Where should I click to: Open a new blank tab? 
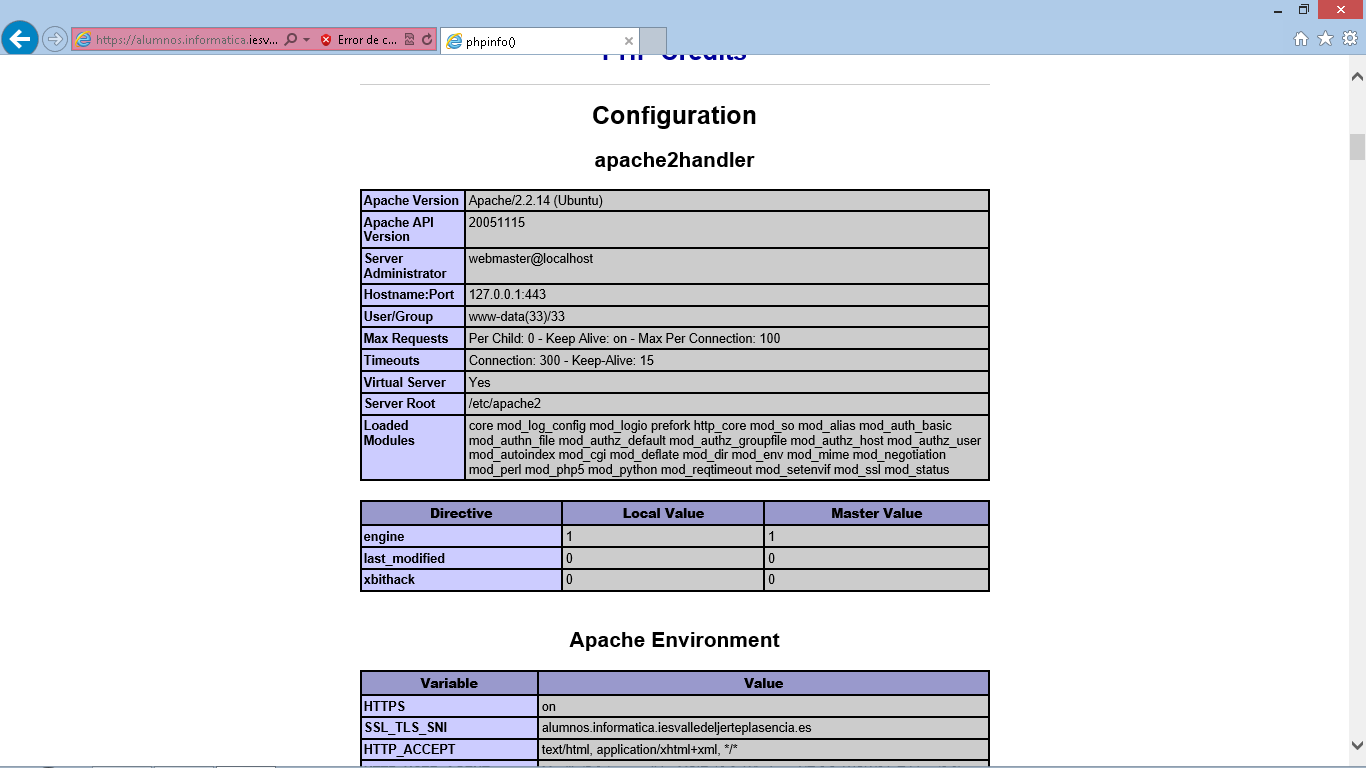point(652,41)
